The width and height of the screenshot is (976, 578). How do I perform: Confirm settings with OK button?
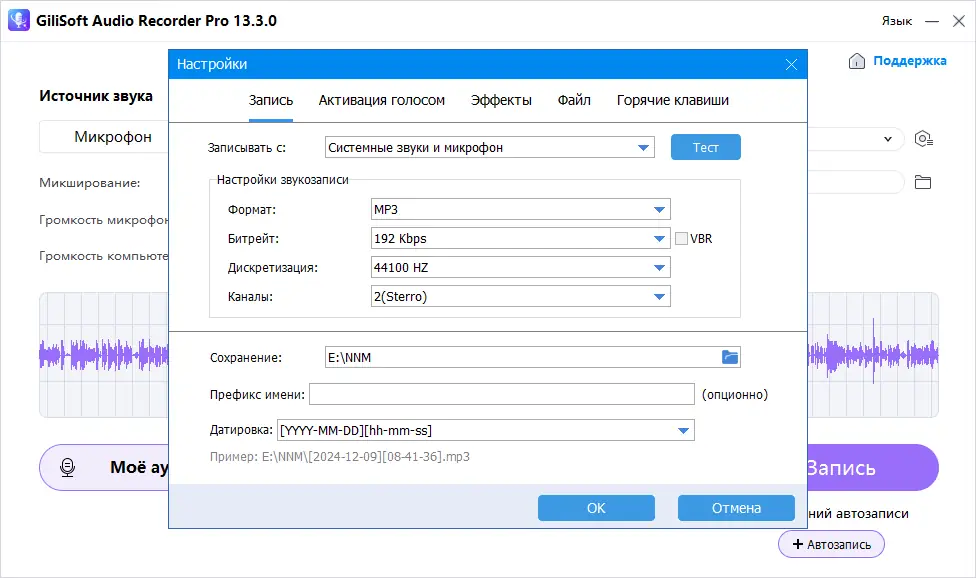point(596,508)
